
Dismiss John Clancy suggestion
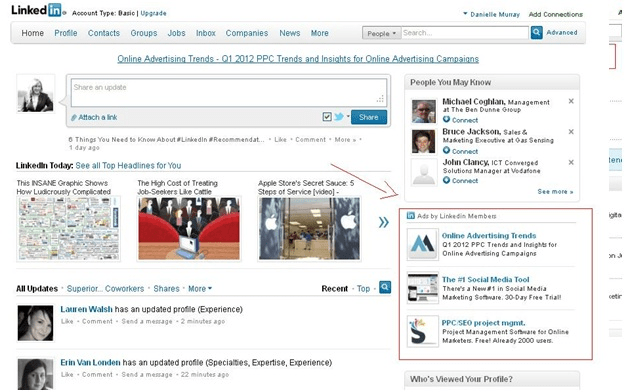(571, 162)
